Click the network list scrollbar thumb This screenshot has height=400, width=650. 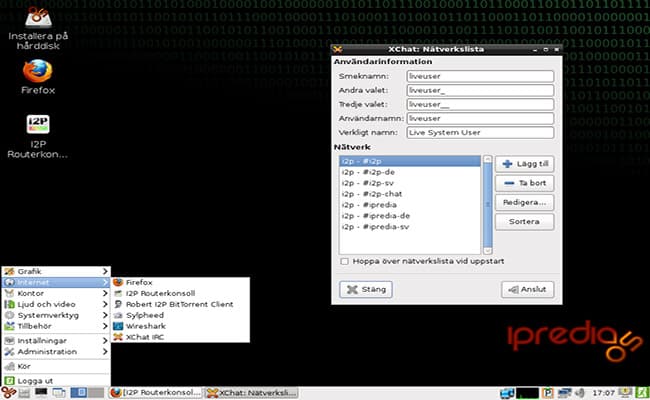pos(488,205)
